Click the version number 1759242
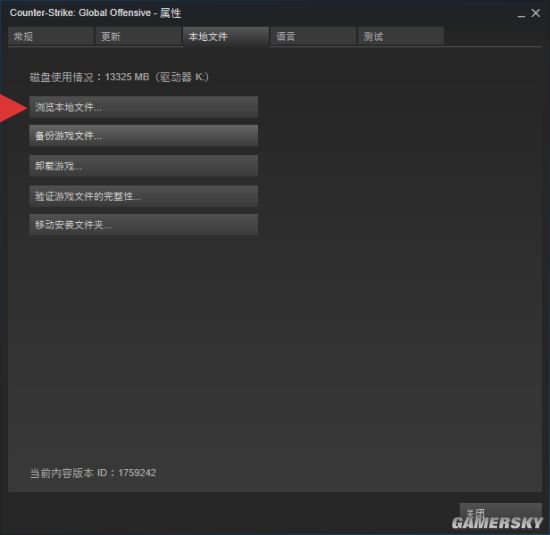 (137, 473)
